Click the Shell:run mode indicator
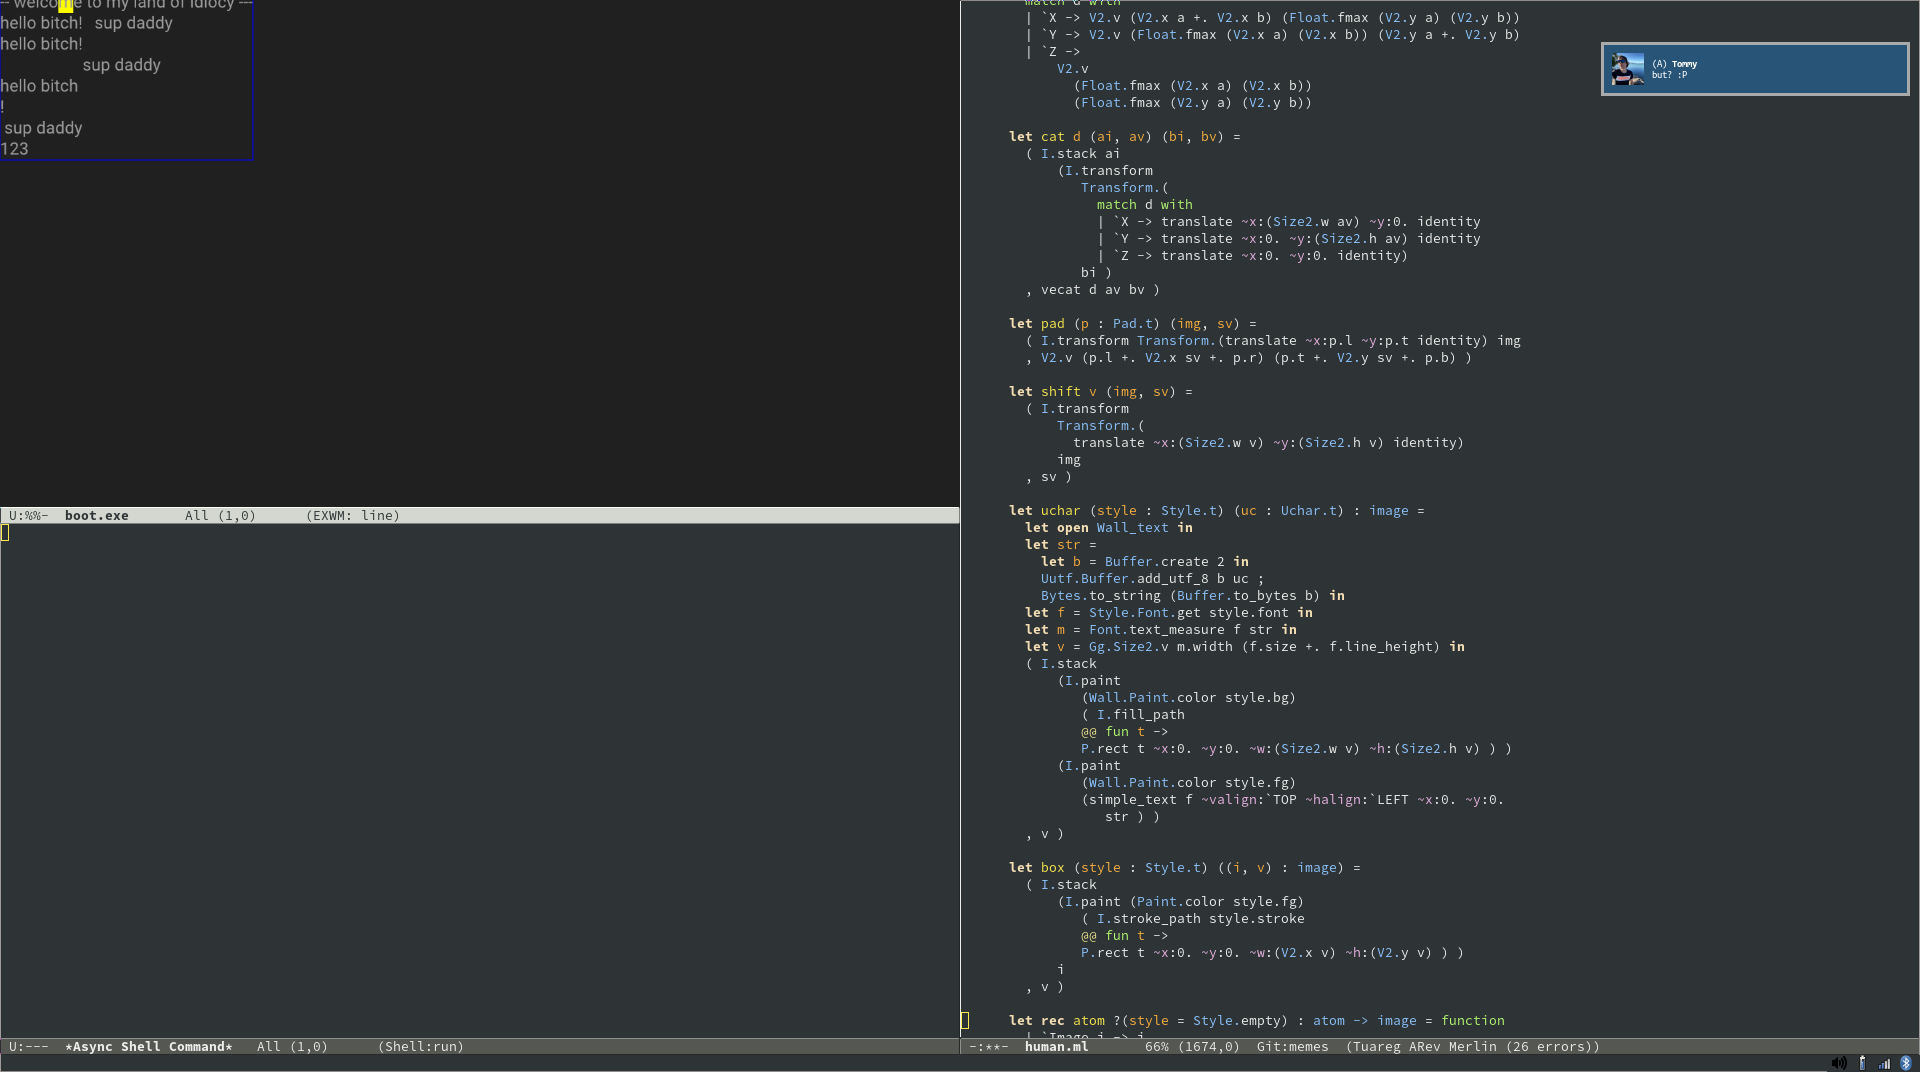 (x=421, y=1047)
